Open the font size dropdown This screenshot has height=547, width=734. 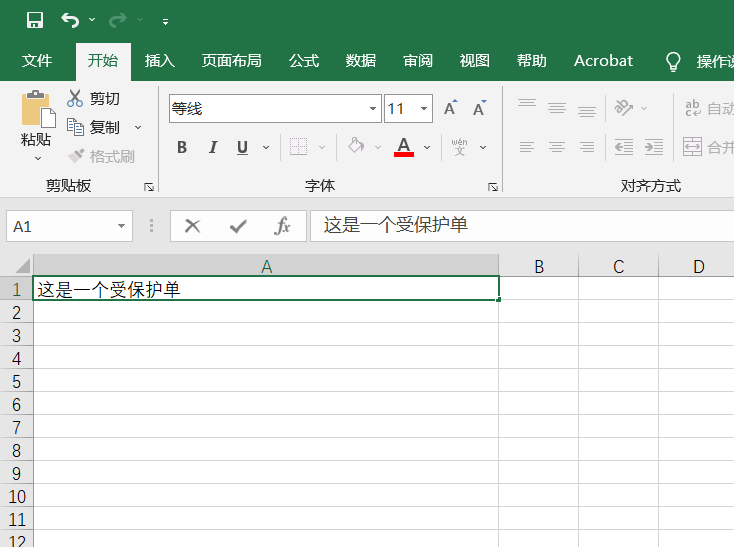[425, 108]
